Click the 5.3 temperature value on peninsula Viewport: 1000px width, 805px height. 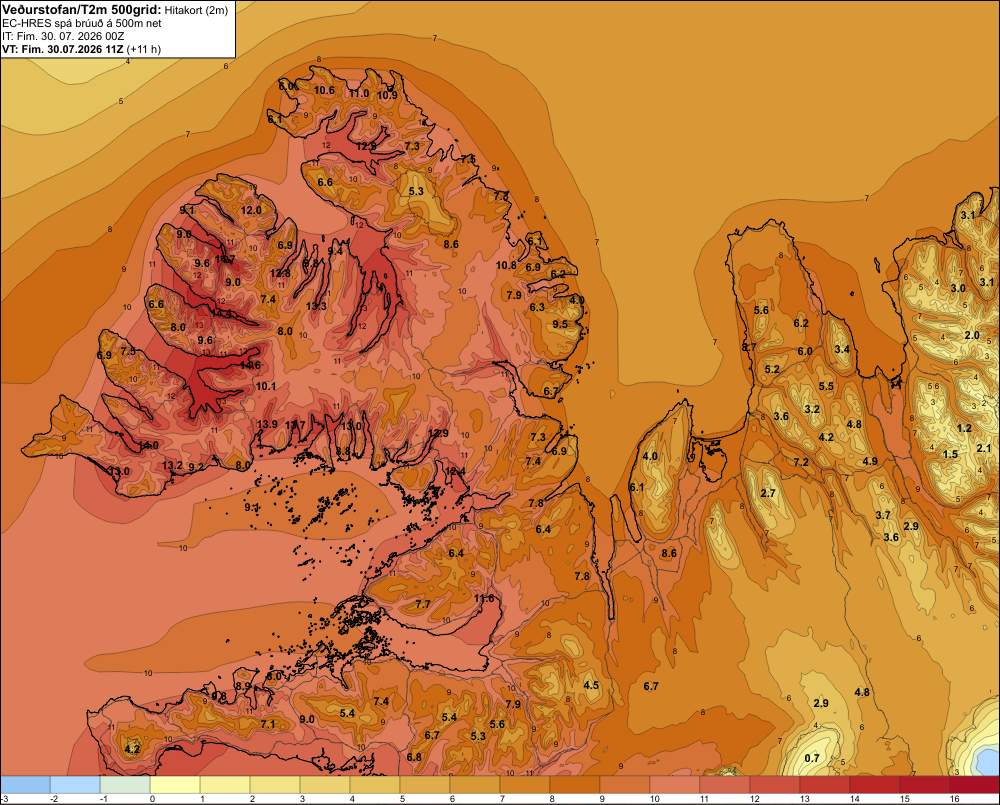(x=416, y=191)
